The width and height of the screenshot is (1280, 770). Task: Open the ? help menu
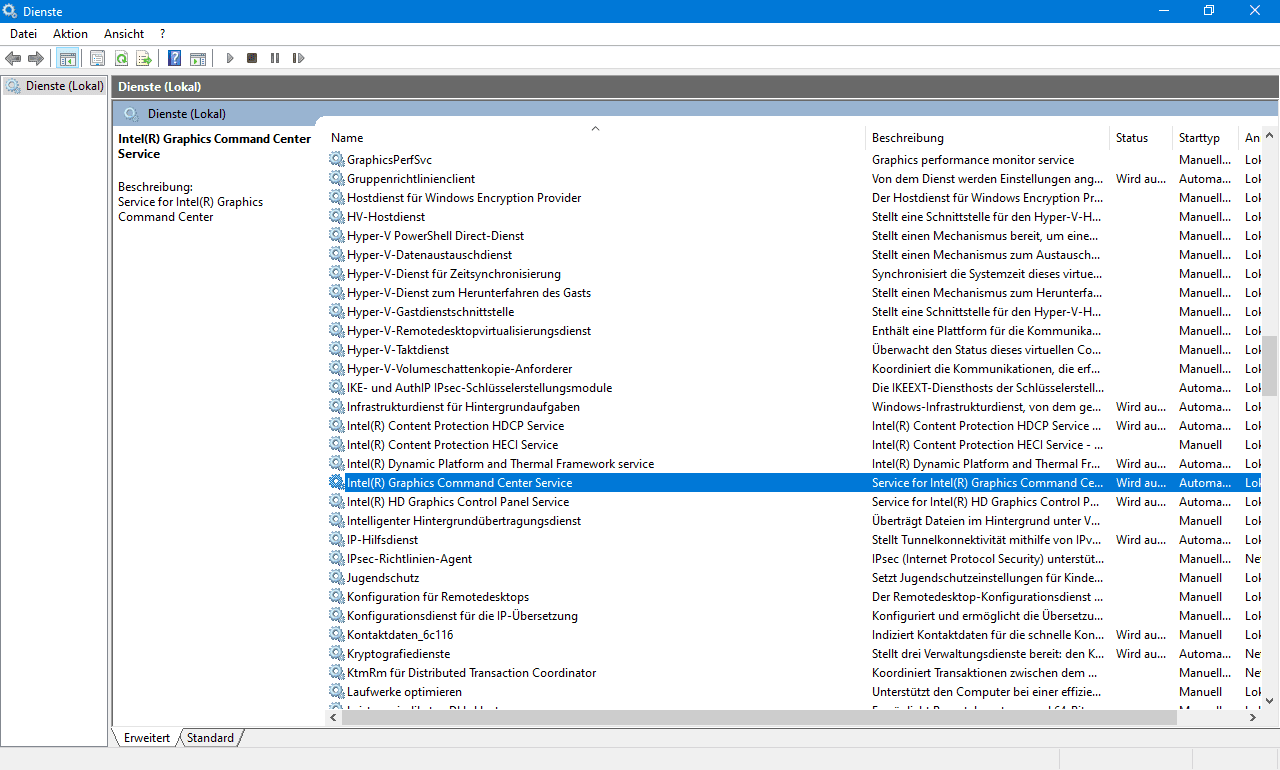(x=162, y=34)
